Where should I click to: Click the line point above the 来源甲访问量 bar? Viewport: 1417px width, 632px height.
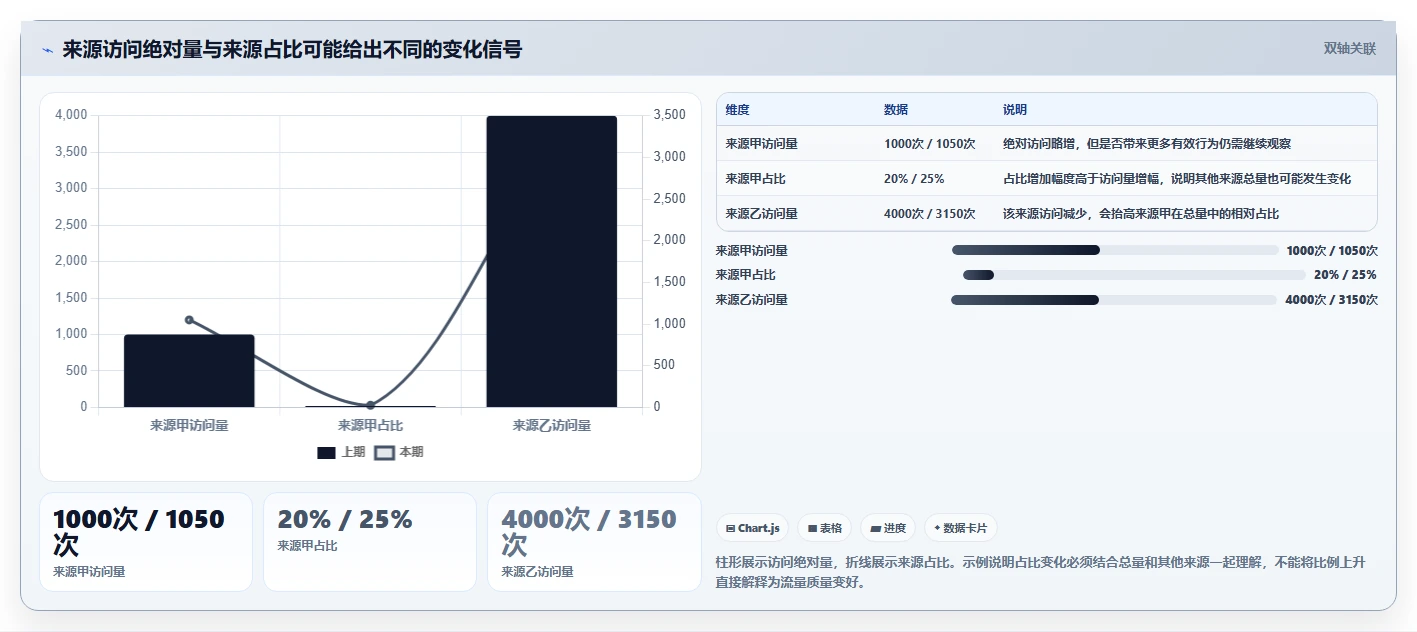pos(189,320)
